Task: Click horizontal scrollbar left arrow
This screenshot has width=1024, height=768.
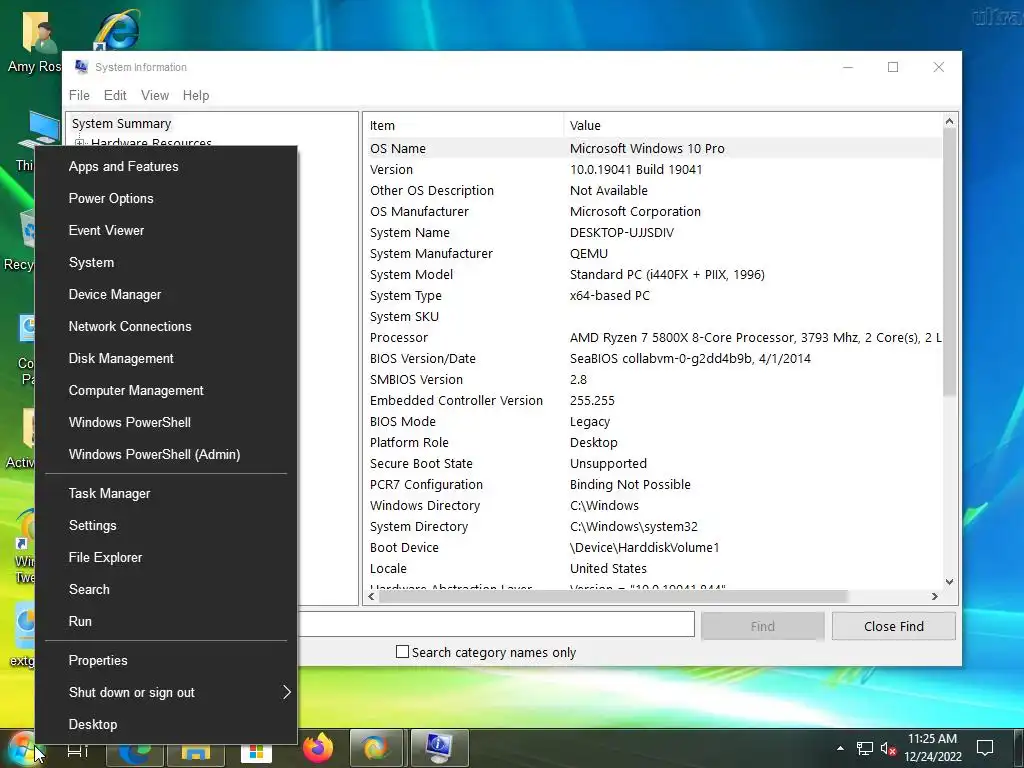Action: pos(372,596)
